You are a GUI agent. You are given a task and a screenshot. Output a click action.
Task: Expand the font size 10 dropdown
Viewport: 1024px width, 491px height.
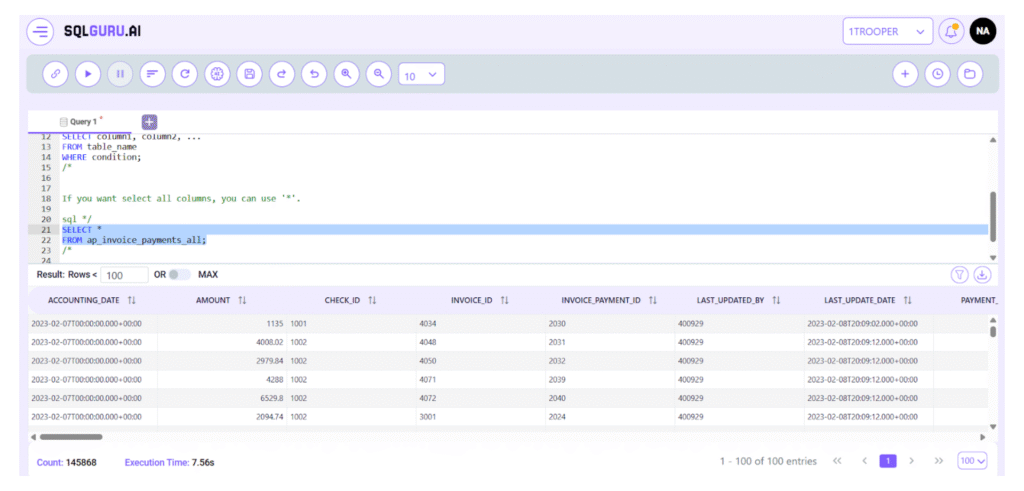coord(421,75)
